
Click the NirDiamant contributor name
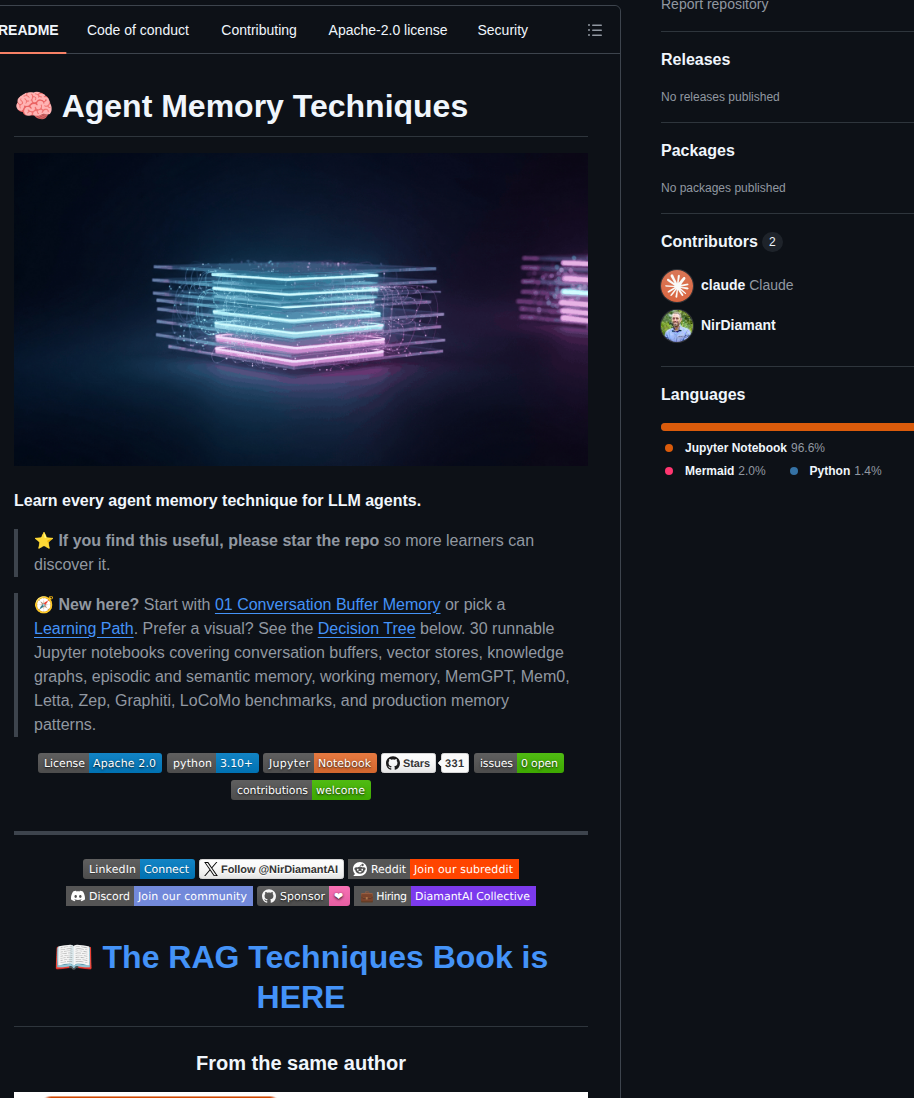(x=738, y=326)
